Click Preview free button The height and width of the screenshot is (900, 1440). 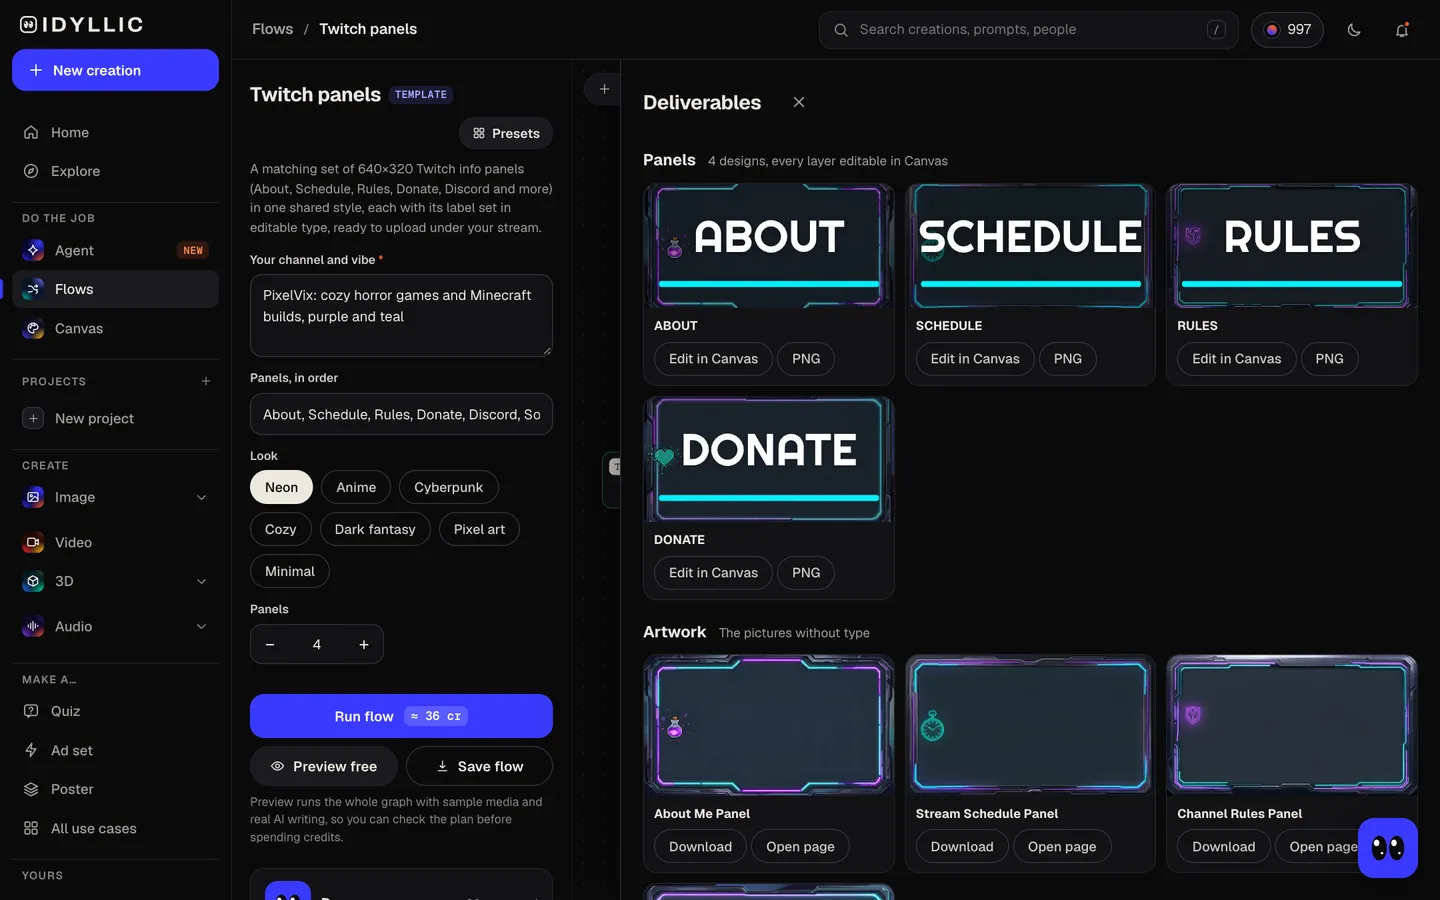coord(324,766)
